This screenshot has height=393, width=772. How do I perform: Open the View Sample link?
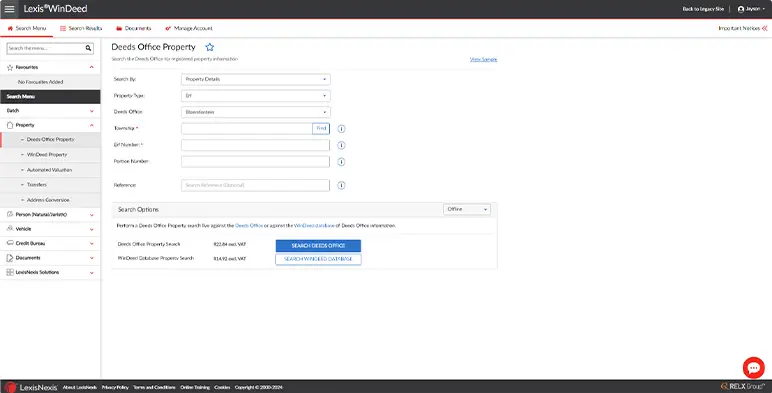coord(483,60)
